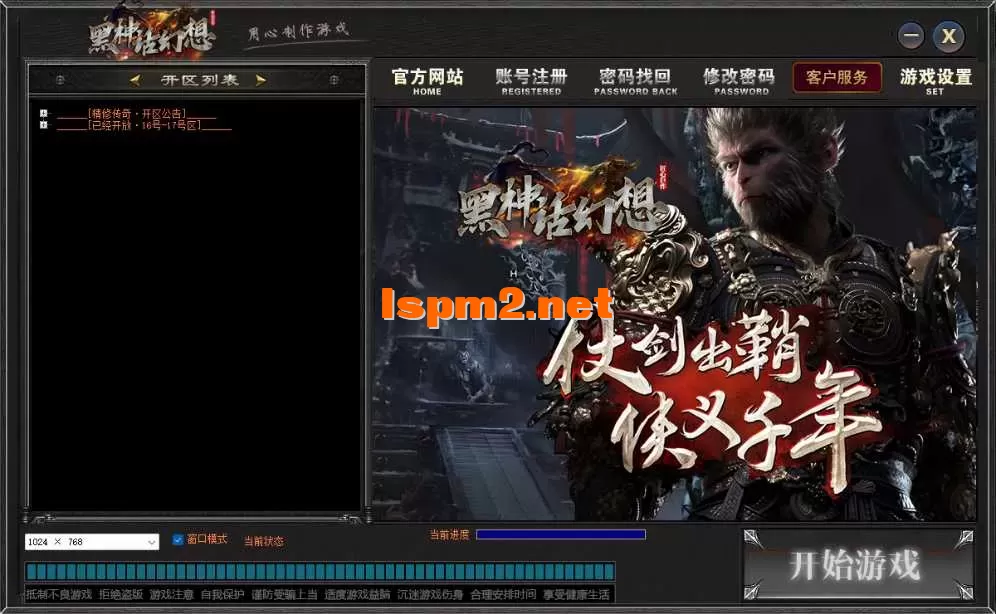996x614 pixels.
Task: Click the 当前状态 status label
Action: coord(264,541)
